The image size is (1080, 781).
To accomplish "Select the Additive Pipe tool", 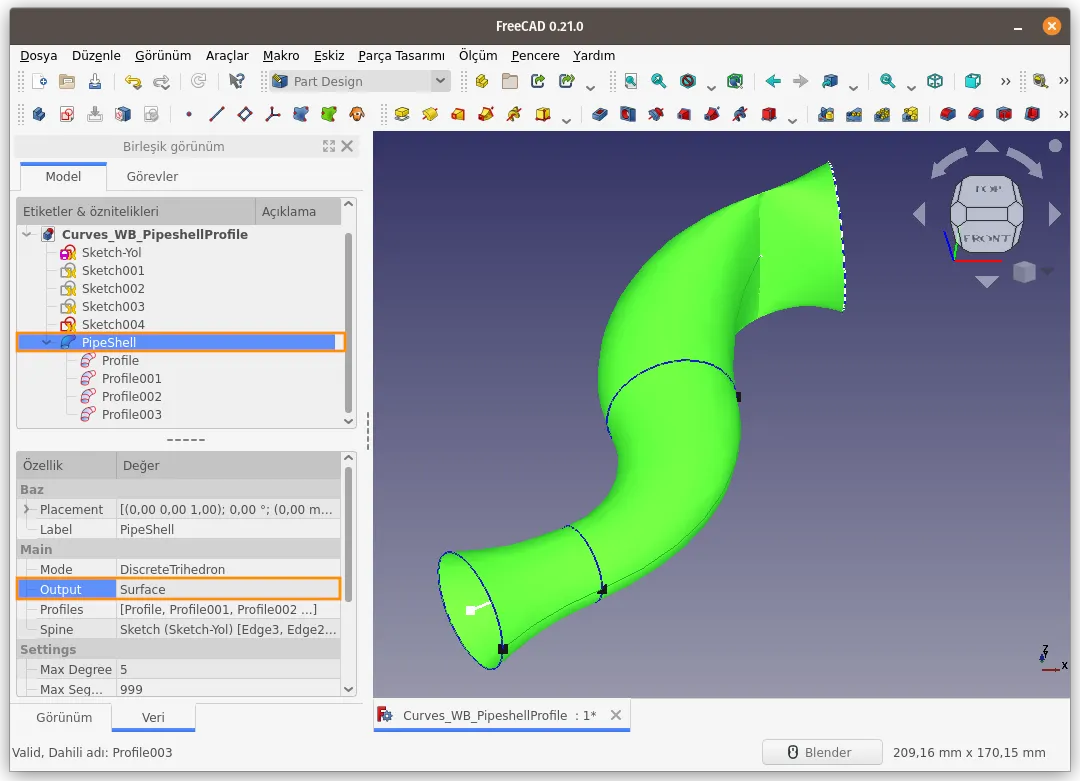I will tap(486, 114).
